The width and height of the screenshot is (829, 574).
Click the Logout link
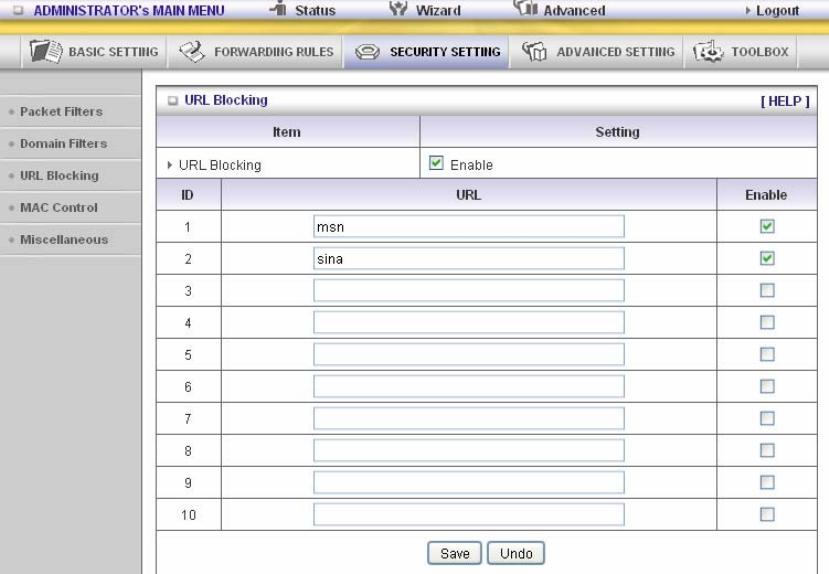tap(777, 11)
